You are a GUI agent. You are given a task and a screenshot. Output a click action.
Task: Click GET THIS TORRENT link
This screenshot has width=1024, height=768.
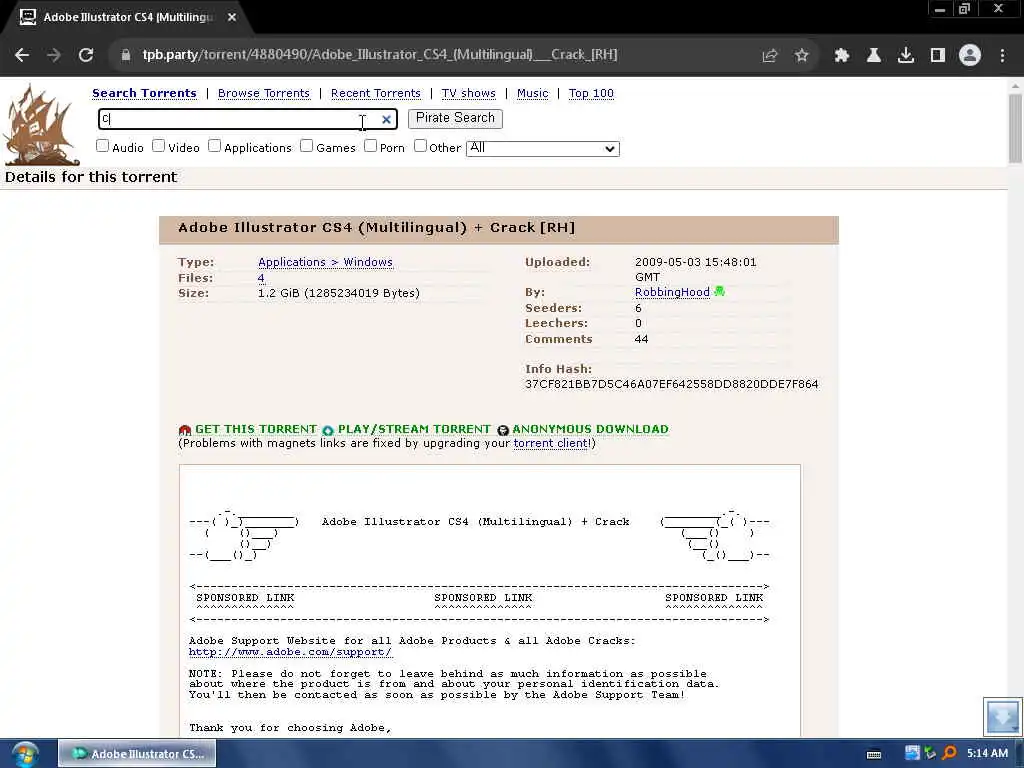point(256,429)
